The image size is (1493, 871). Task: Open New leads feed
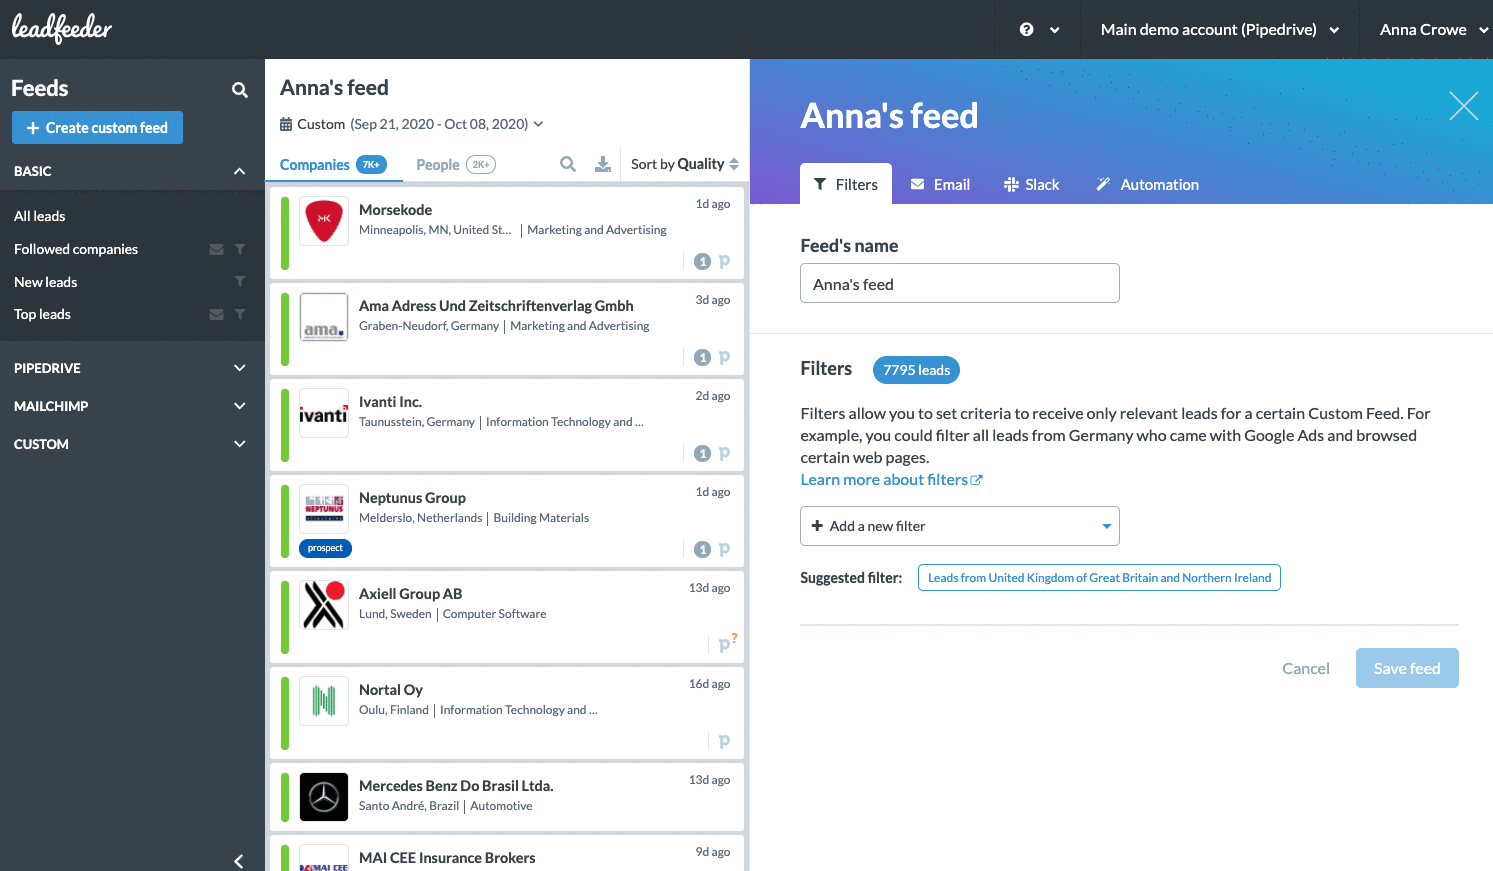(46, 282)
